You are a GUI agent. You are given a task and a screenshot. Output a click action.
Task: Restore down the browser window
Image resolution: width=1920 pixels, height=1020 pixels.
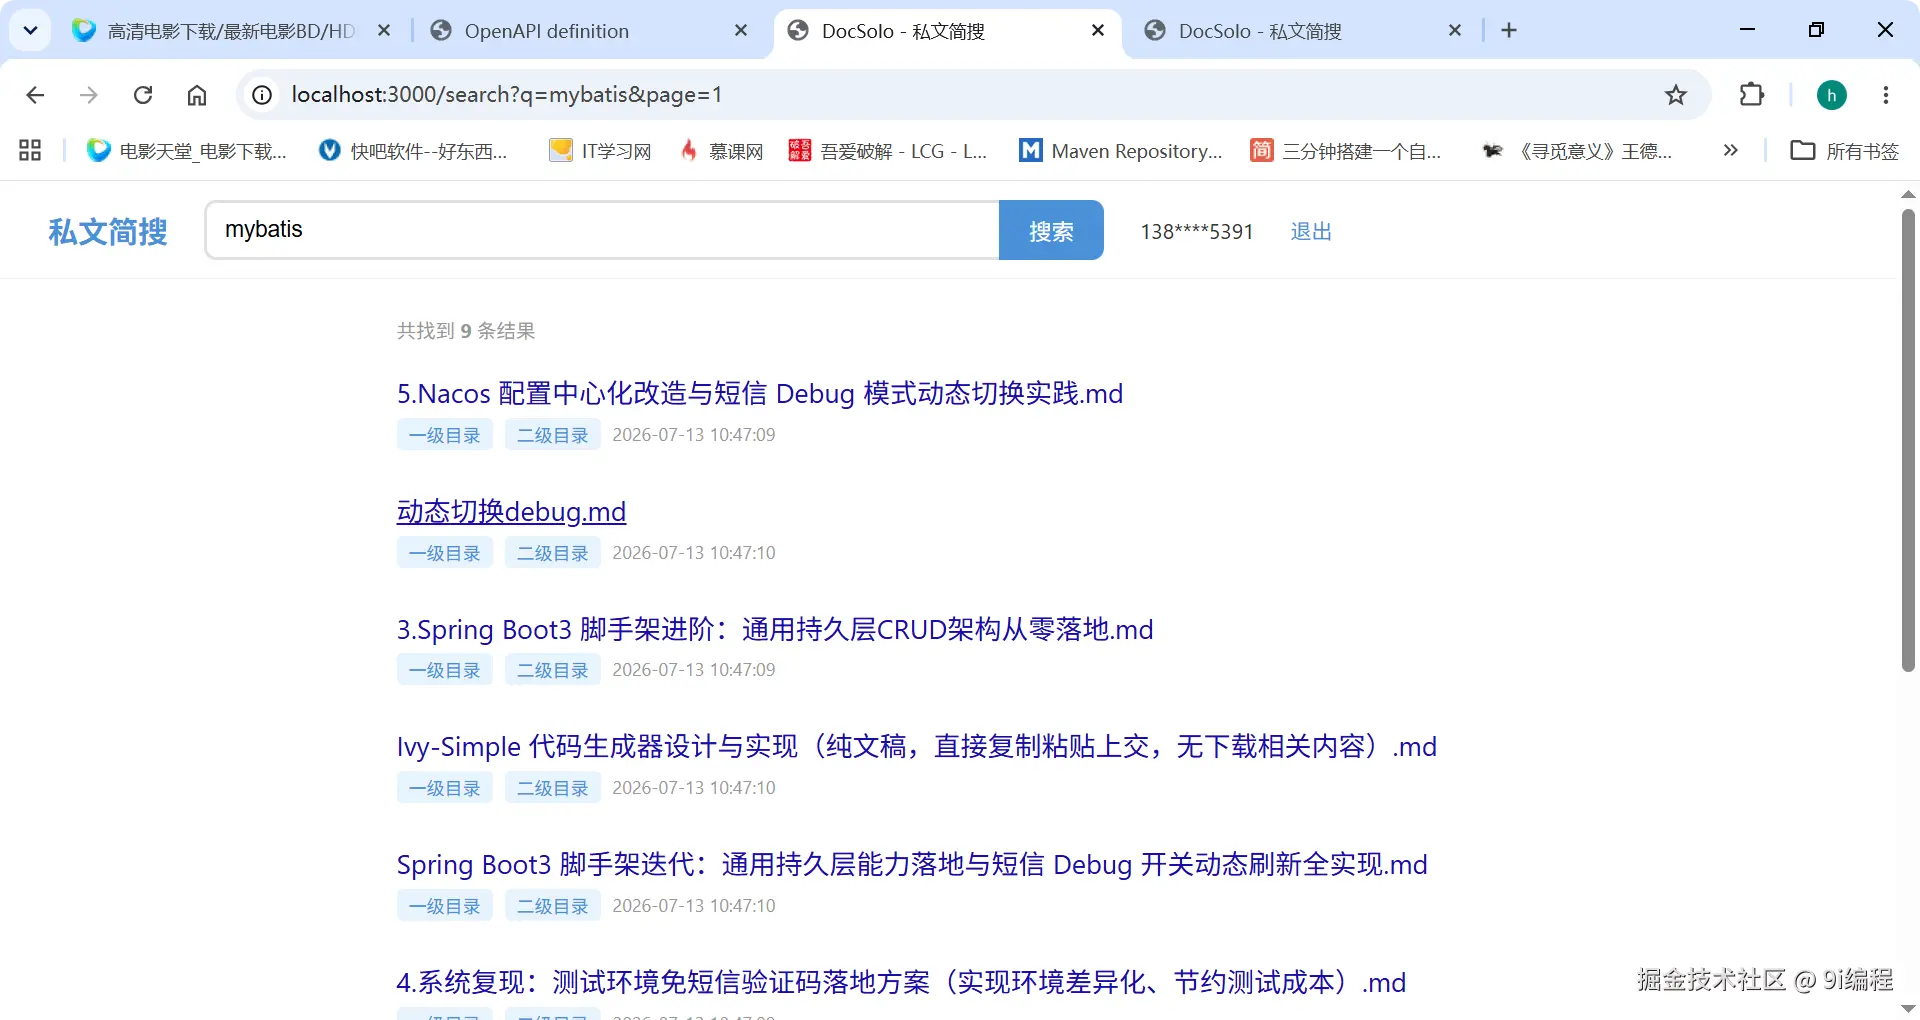coord(1816,30)
